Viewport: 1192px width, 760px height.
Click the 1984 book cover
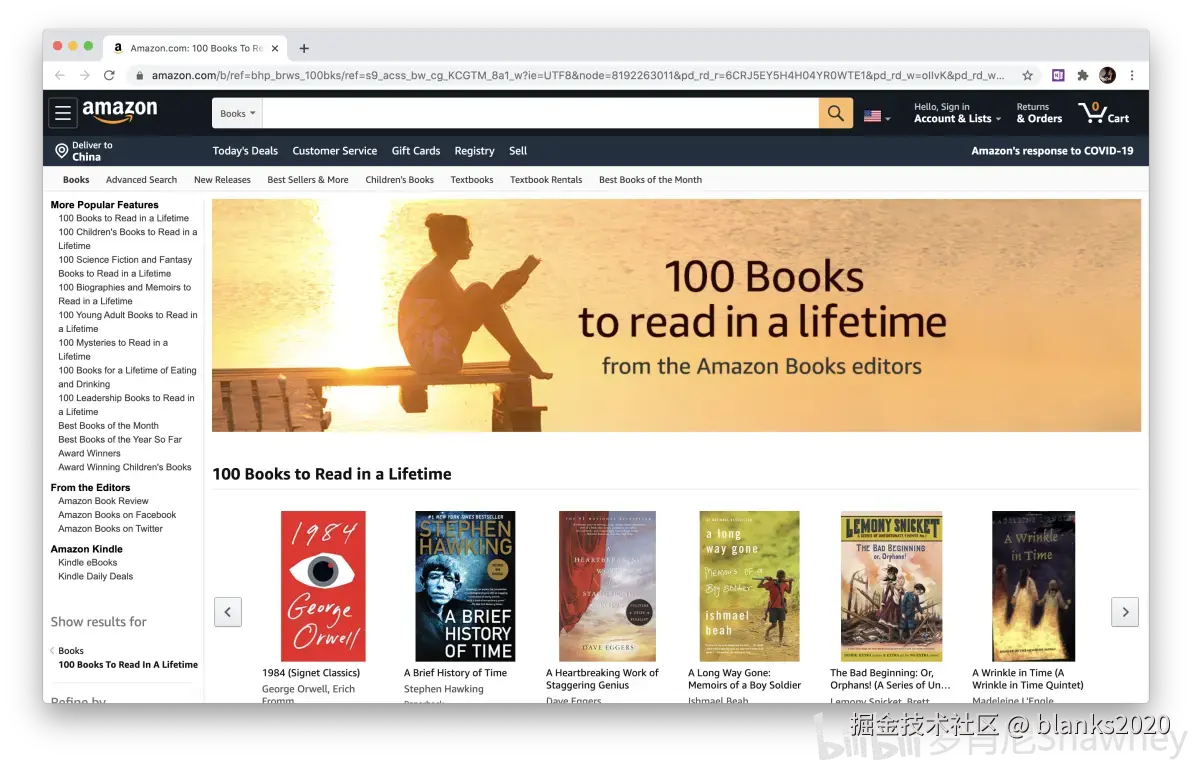323,586
